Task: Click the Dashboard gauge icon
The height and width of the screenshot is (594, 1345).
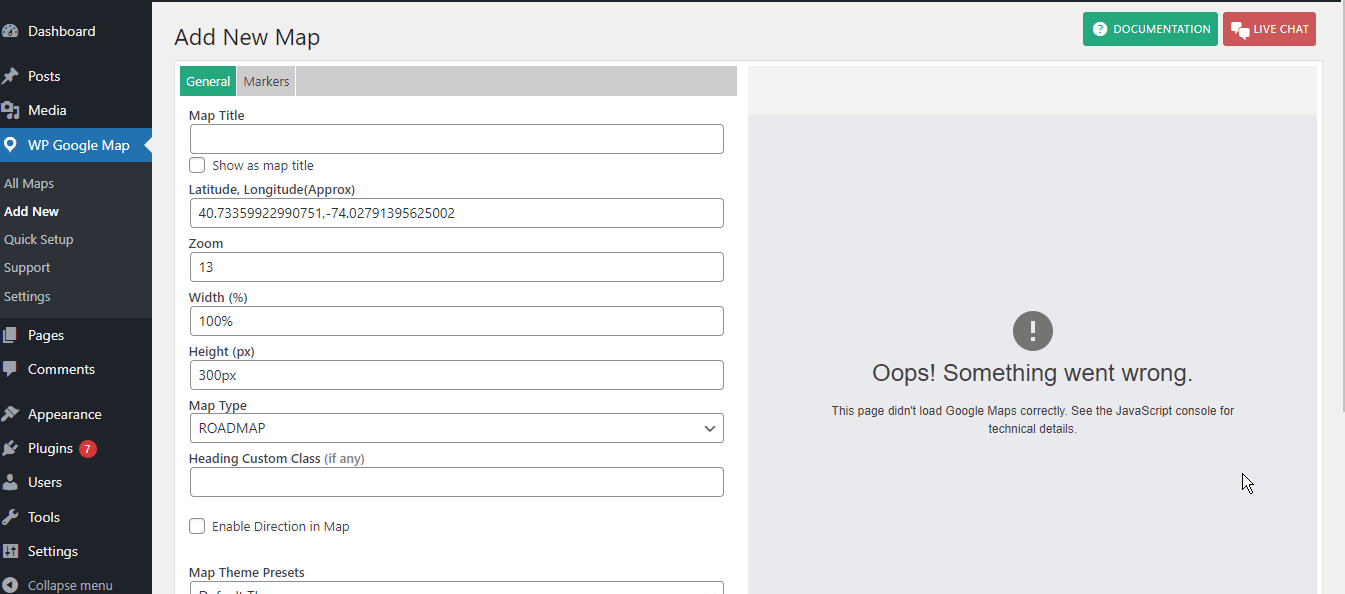Action: pos(11,31)
